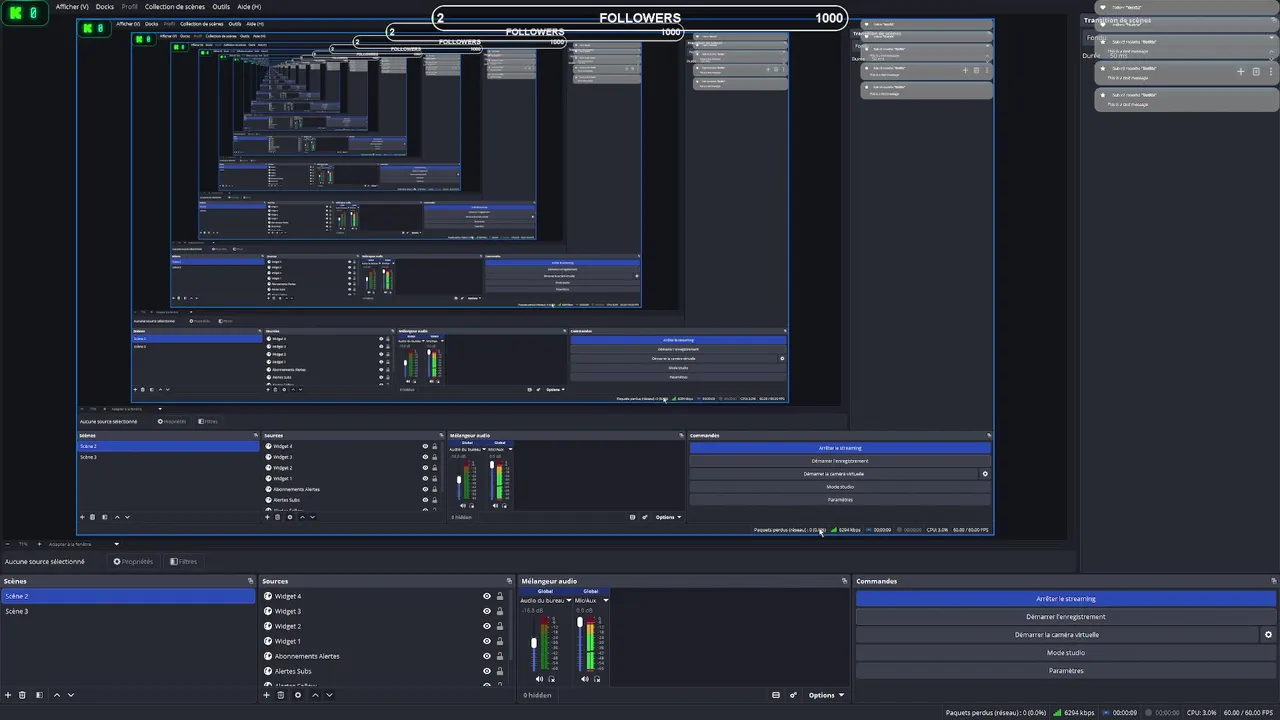Click the 'CPU: 3.0%' status entry
The image size is (1280, 720).
click(x=1200, y=713)
